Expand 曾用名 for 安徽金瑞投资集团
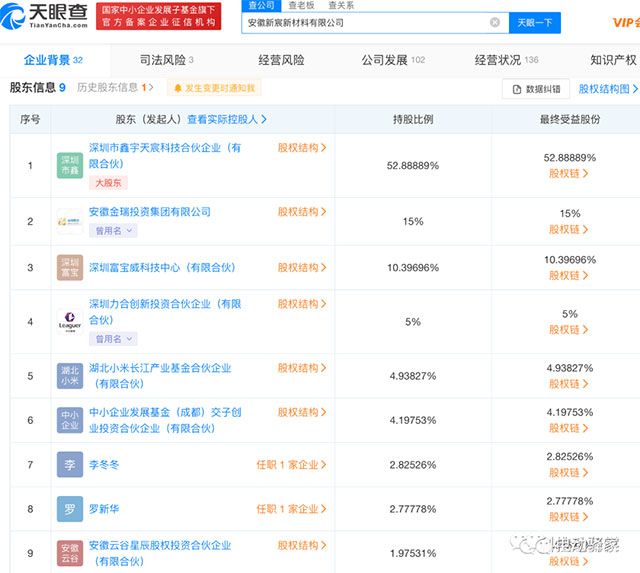 pos(113,231)
